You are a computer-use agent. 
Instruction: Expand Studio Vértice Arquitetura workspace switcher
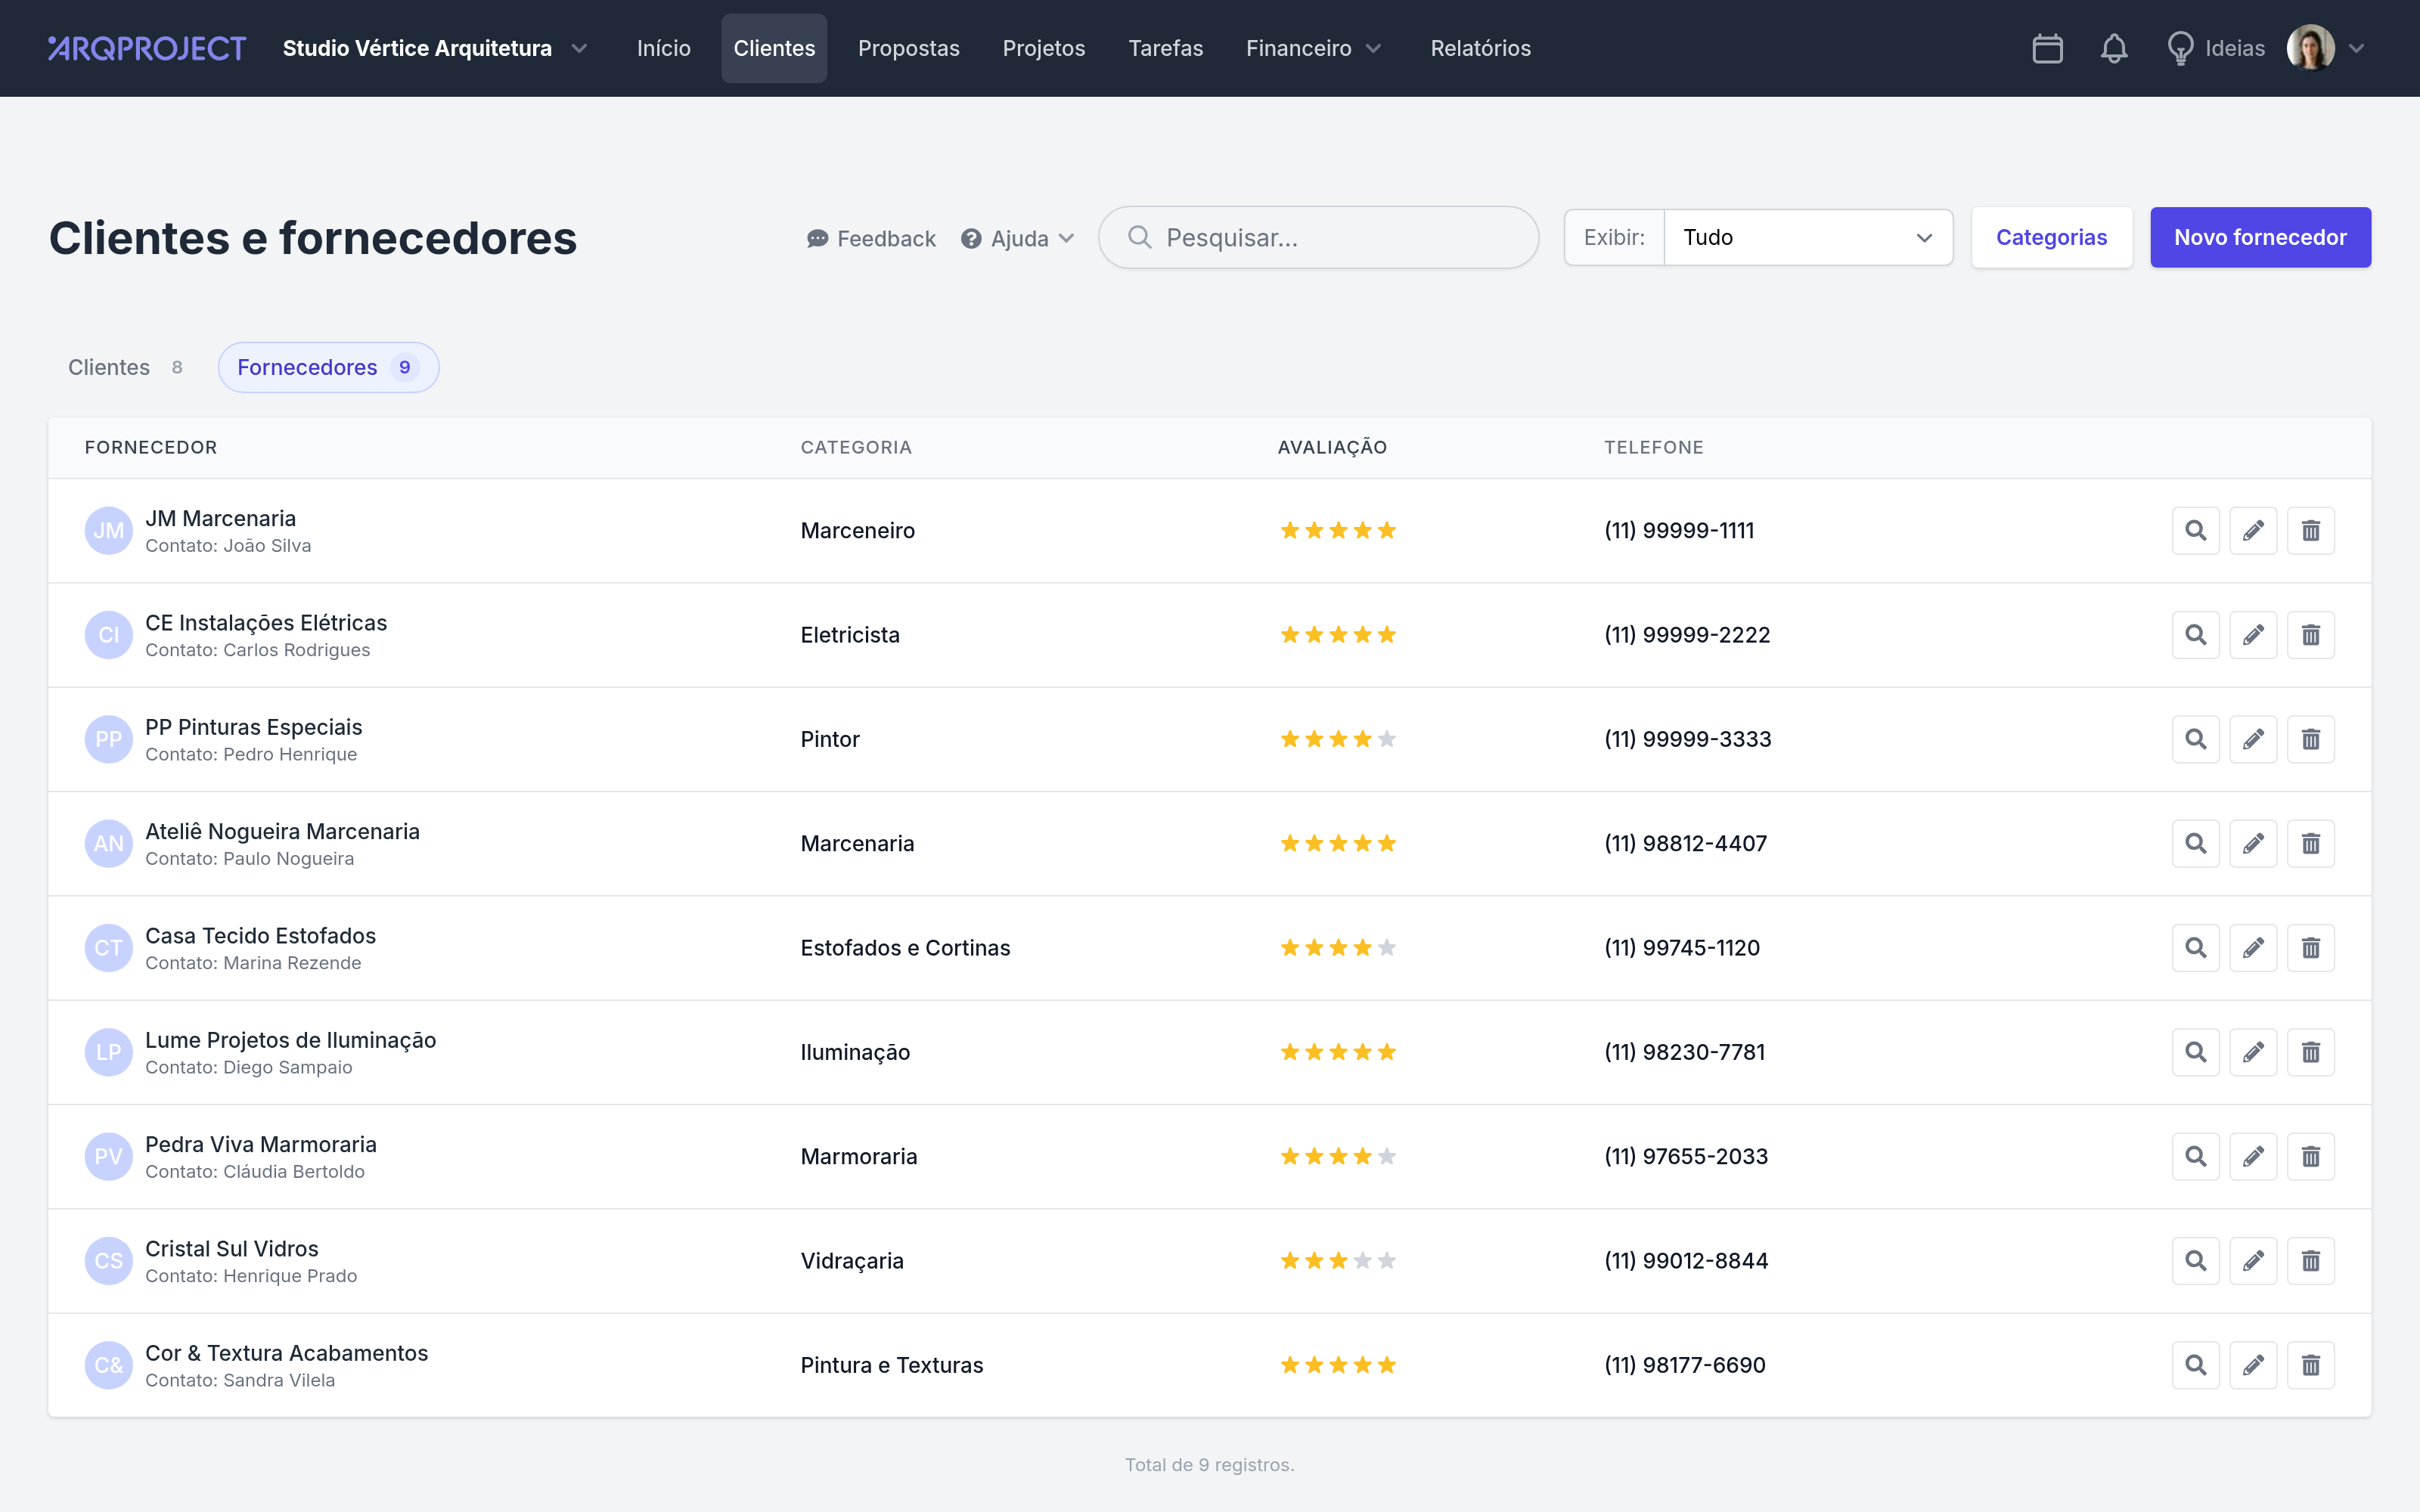point(435,48)
